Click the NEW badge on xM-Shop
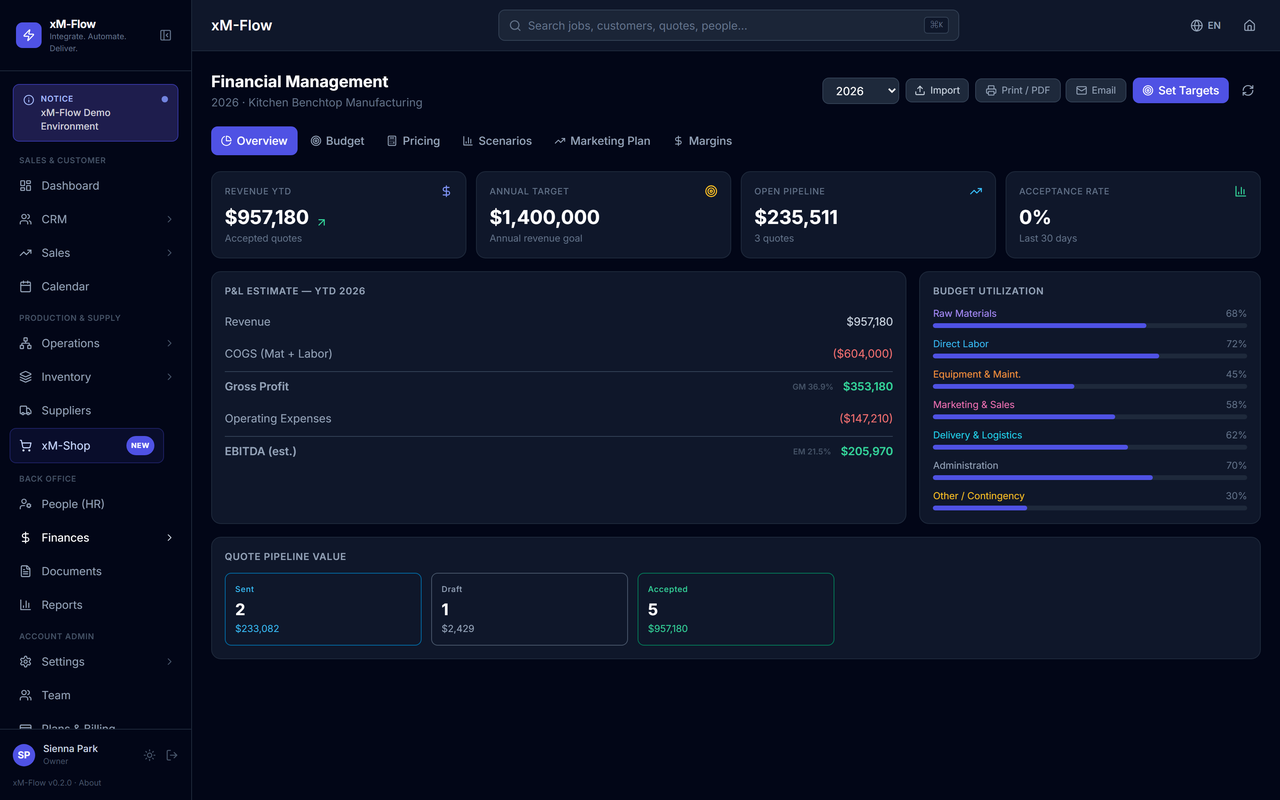 pyautogui.click(x=140, y=446)
